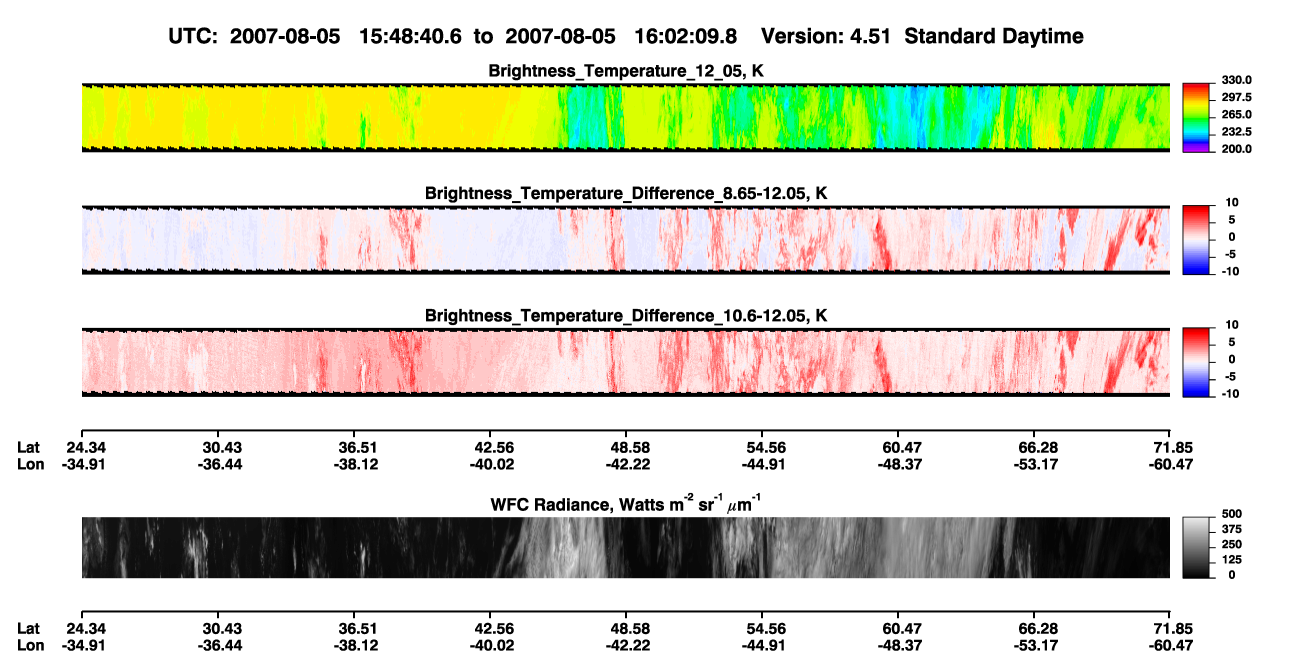Click the 10.6-12.05 difference image strip
Viewport: 1300px width, 667px height.
click(x=626, y=361)
